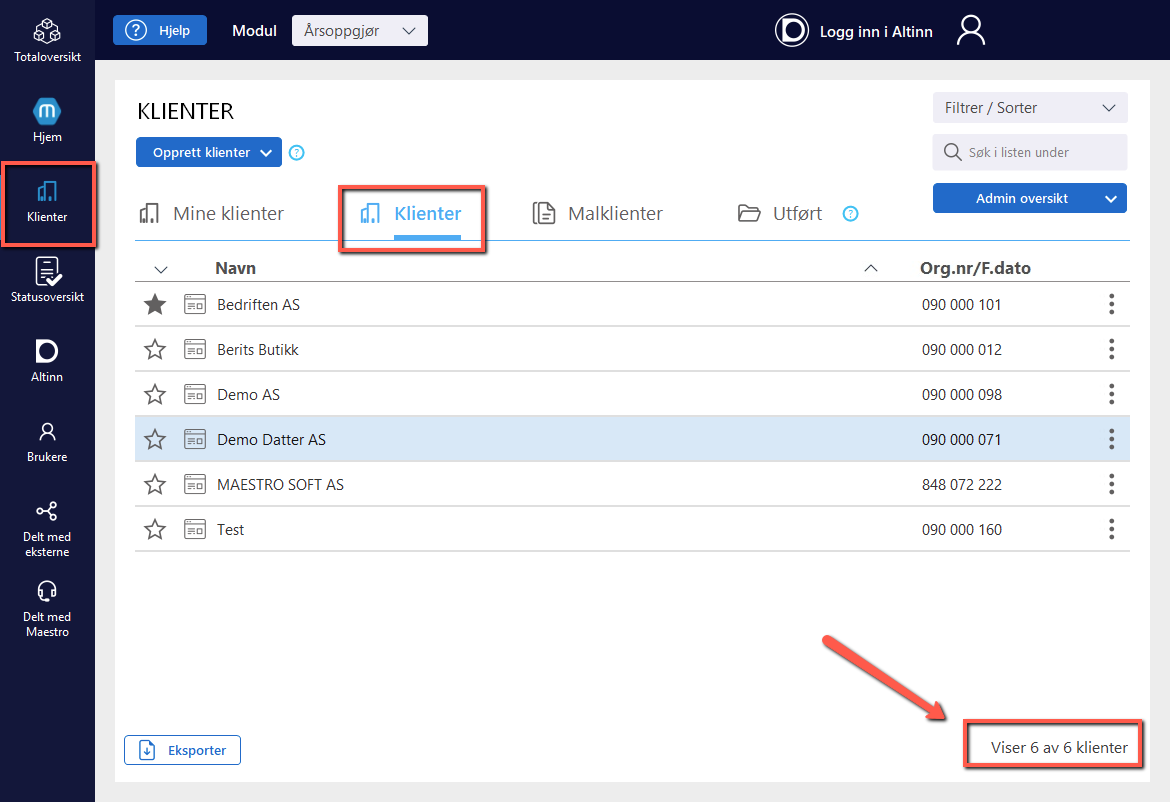Click client card icon for Demo AS
The width and height of the screenshot is (1171, 802).
point(195,394)
